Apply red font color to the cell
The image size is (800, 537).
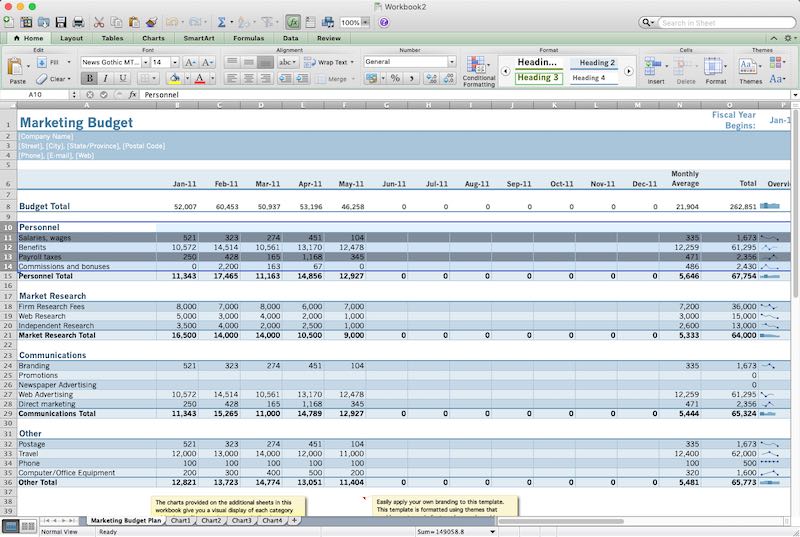pyautogui.click(x=199, y=79)
